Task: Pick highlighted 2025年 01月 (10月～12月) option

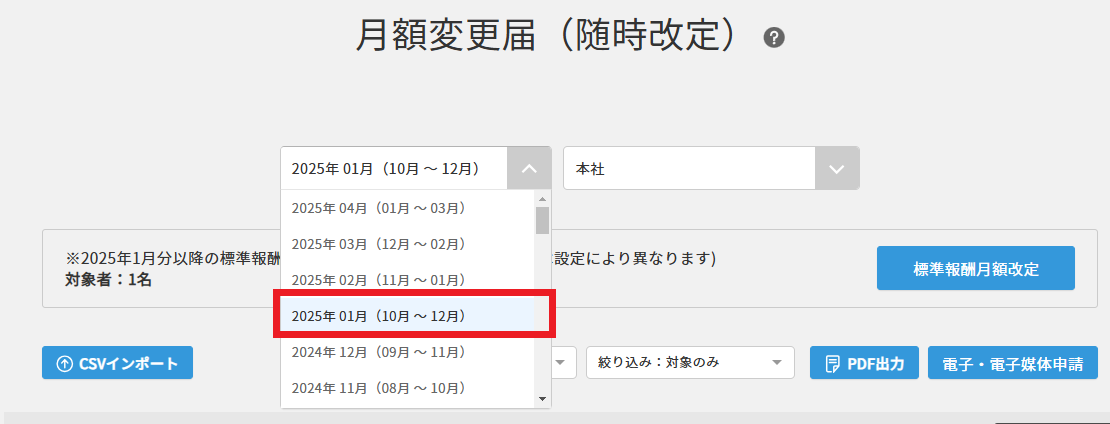Action: pos(379,316)
